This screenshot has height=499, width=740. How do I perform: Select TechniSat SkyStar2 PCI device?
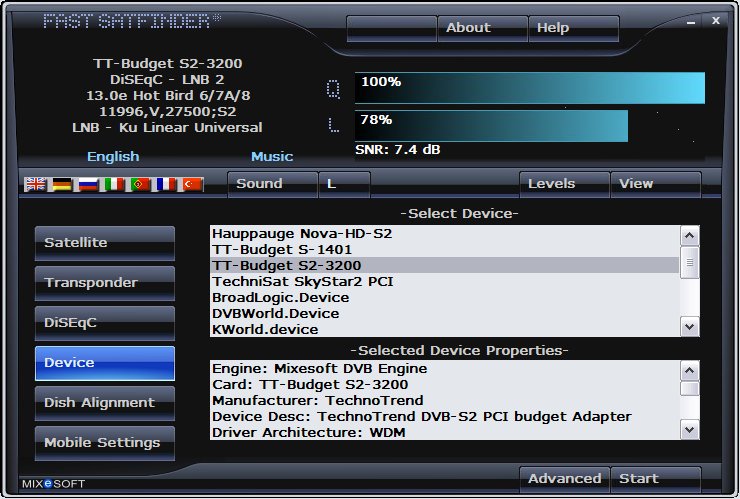click(445, 282)
